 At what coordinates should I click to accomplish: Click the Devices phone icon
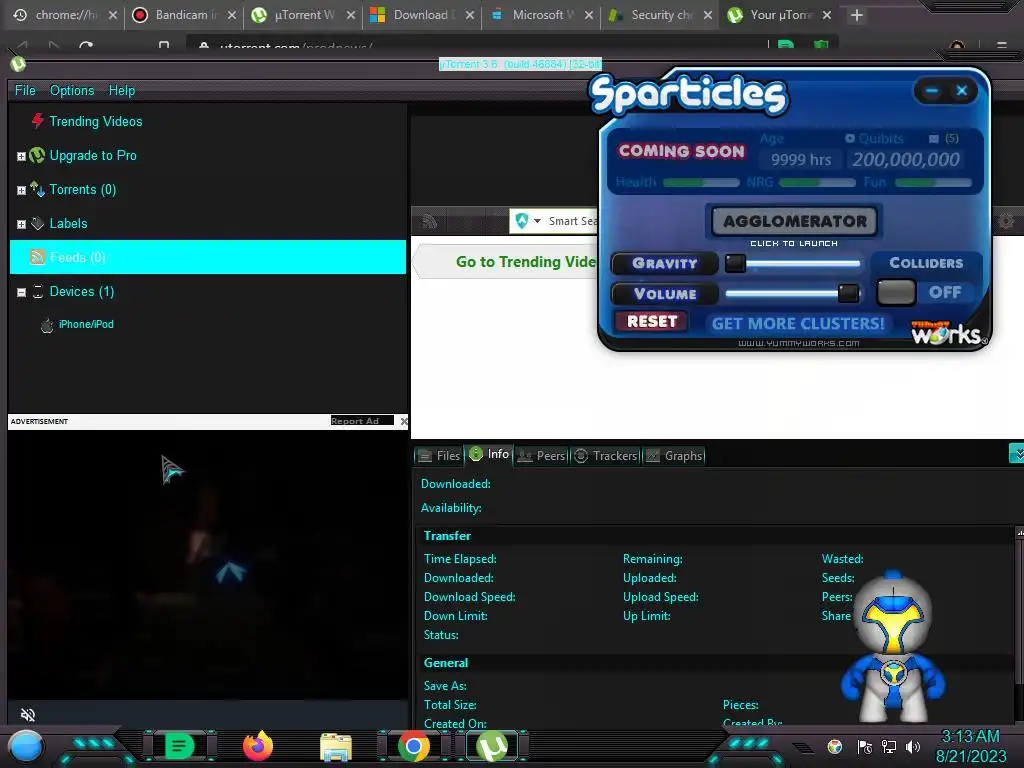tap(38, 291)
